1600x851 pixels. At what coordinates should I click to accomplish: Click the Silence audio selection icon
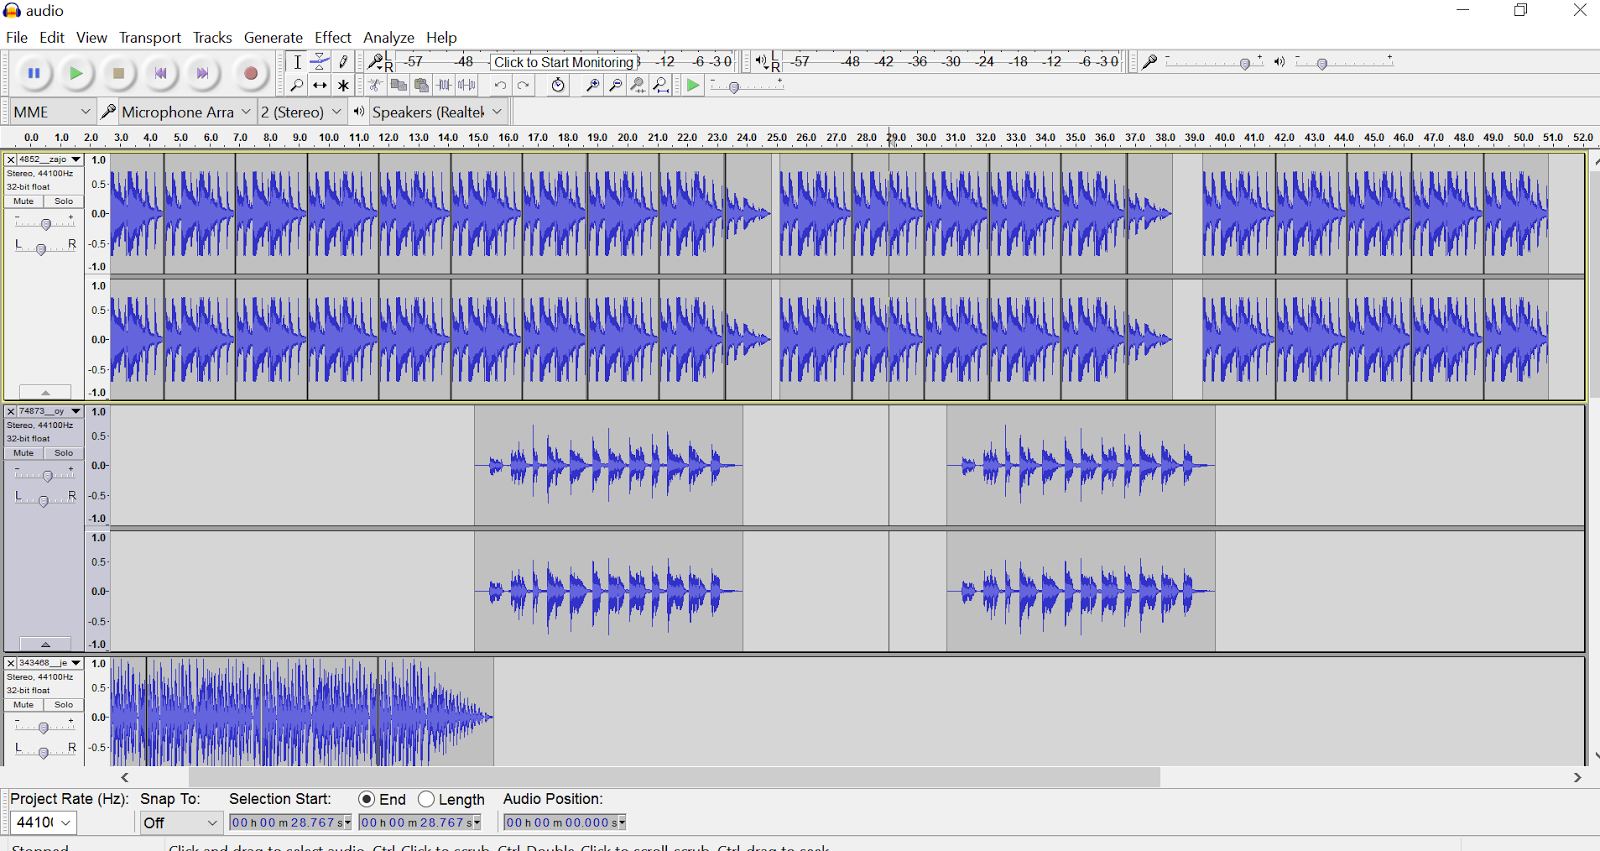[x=466, y=86]
